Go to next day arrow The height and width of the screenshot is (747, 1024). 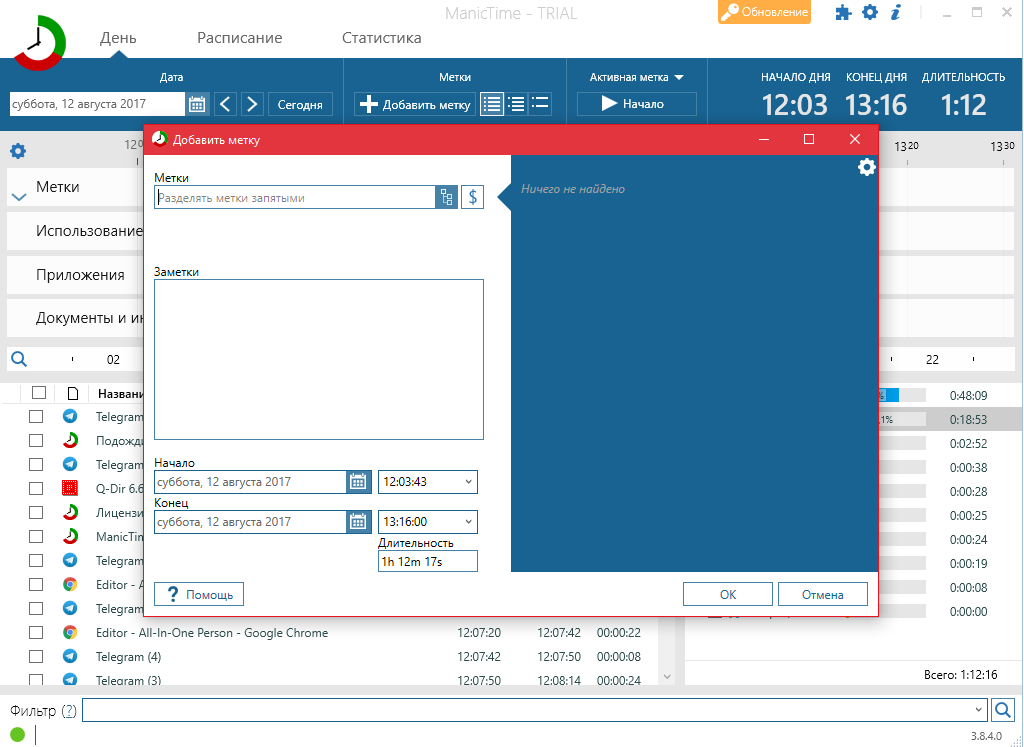point(252,104)
